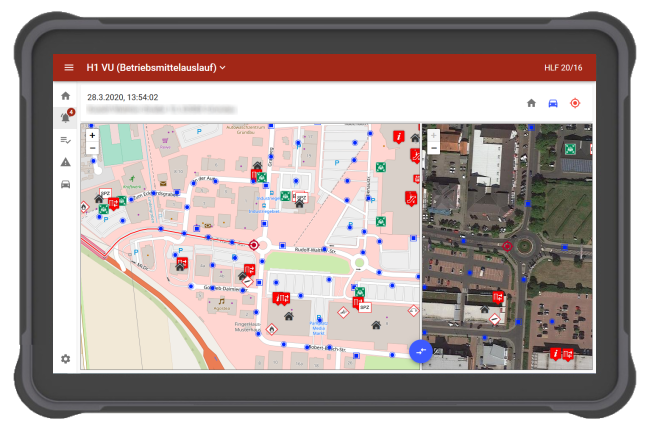Image resolution: width=650 pixels, height=439 pixels.
Task: Zoom out on the street map
Action: 92,148
